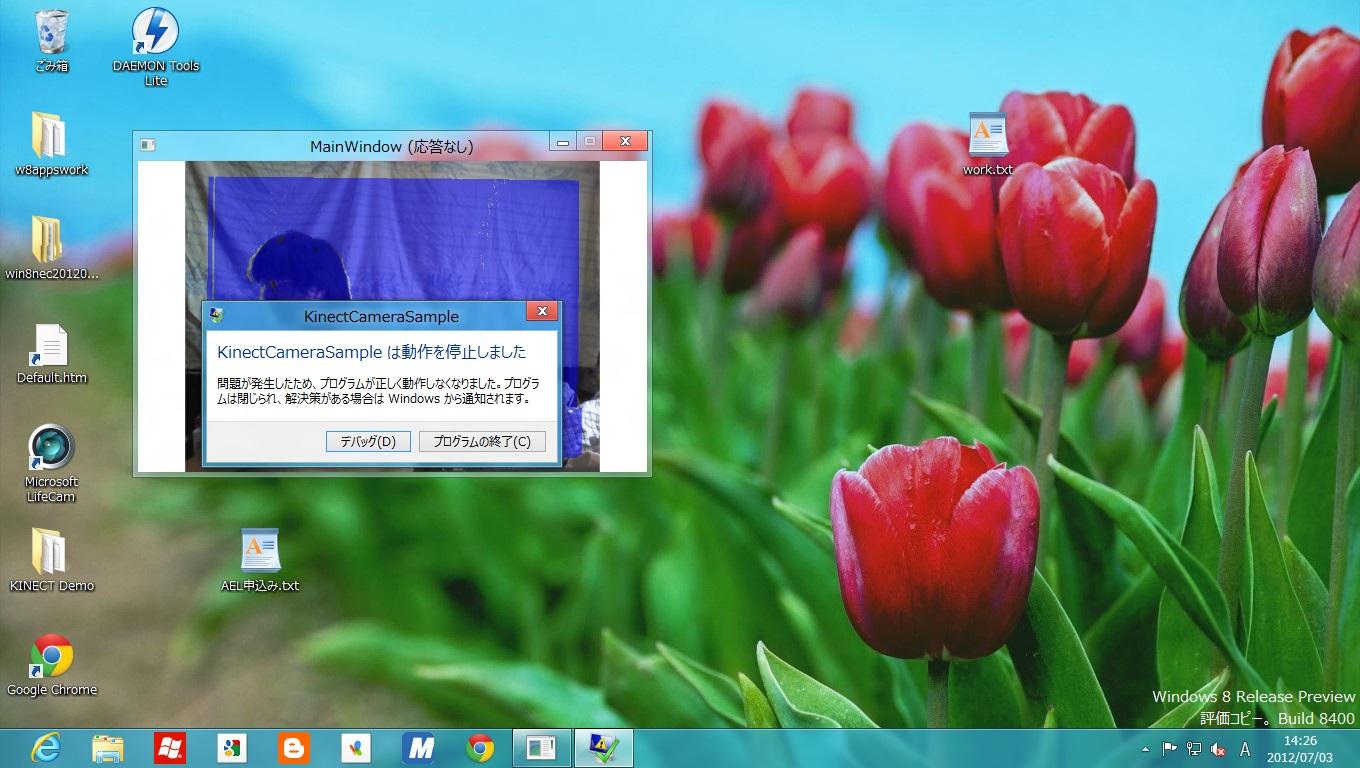This screenshot has width=1360, height=768.
Task: Click the デバッグ(D) button in the error dialog
Action: [x=368, y=441]
